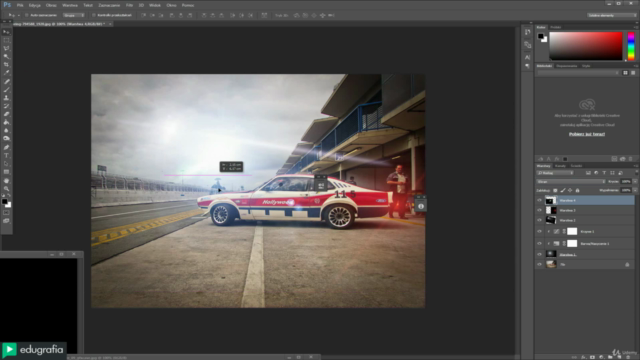This screenshot has height=360, width=640.
Task: Hide the Warstwa 3 layer
Action: 539,210
